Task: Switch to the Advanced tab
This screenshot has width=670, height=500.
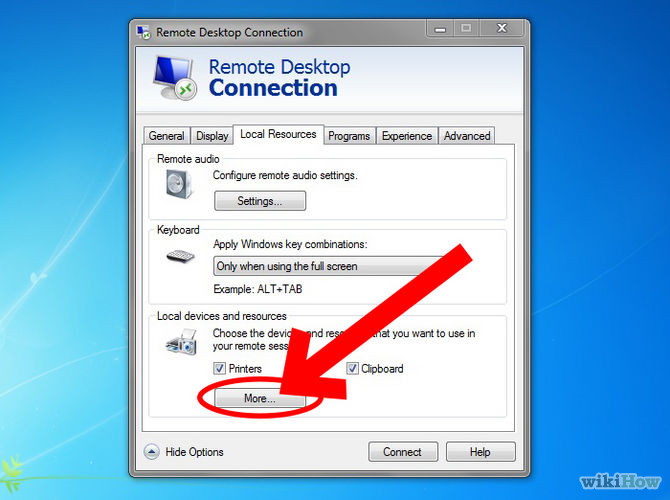Action: click(467, 136)
